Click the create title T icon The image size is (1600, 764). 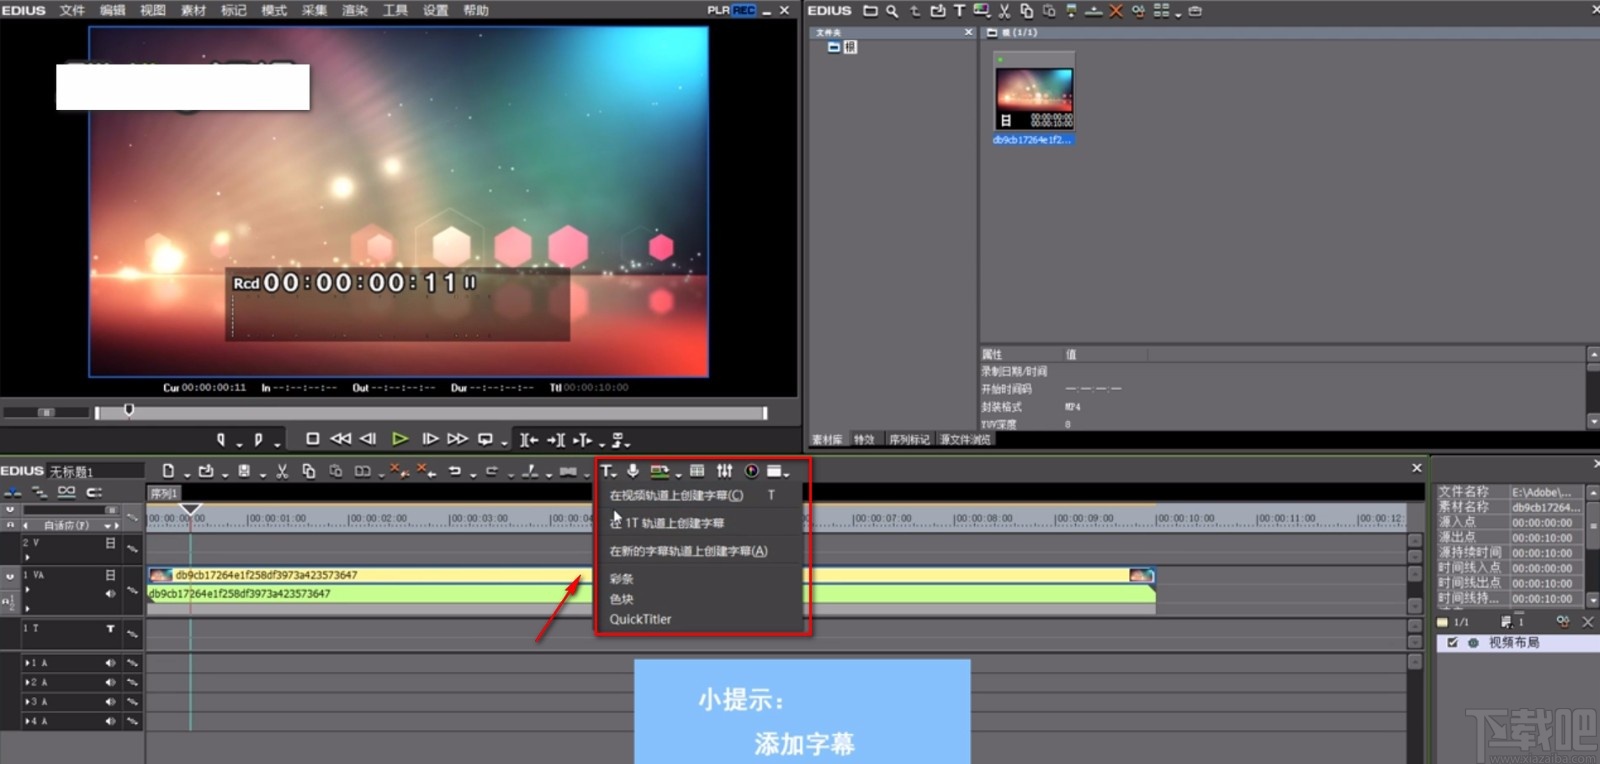coord(606,471)
